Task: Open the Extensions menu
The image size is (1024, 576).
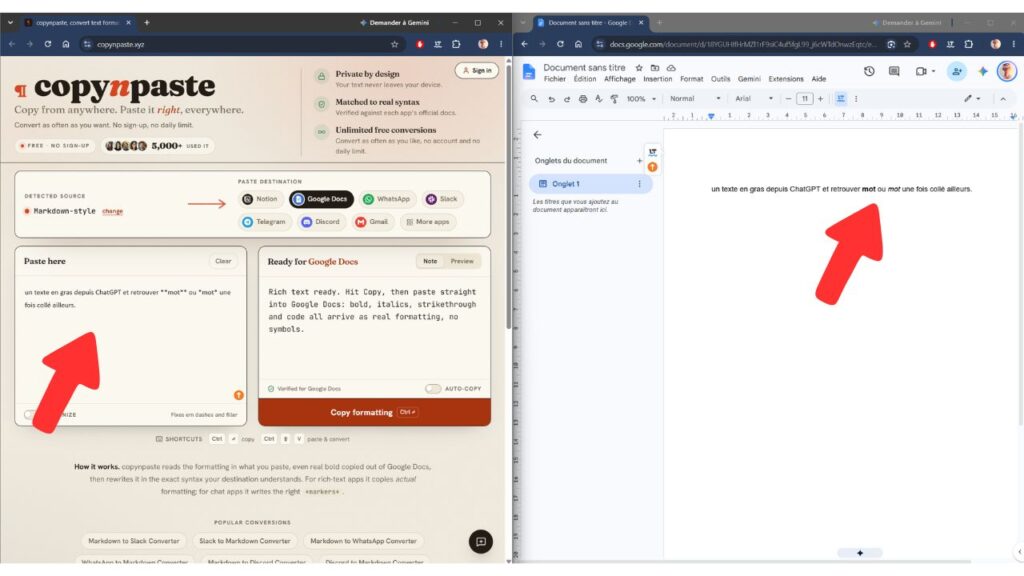Action: pos(786,79)
